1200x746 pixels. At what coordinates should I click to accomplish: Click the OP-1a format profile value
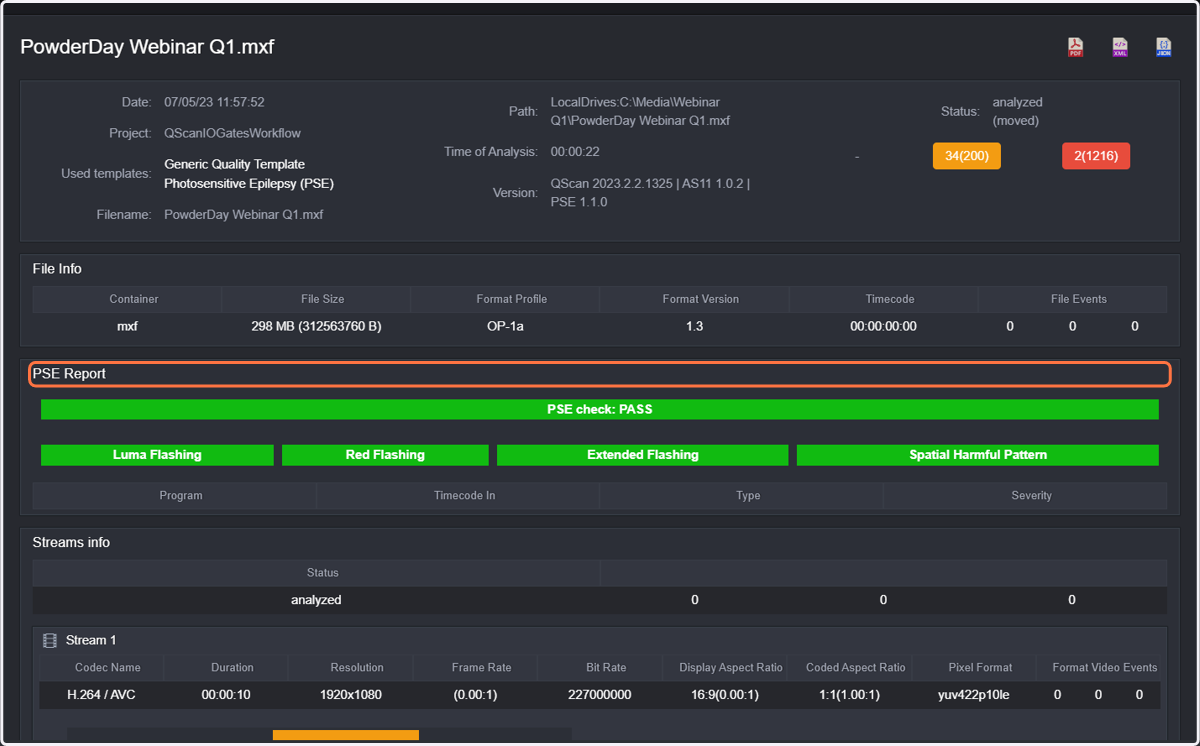[505, 326]
